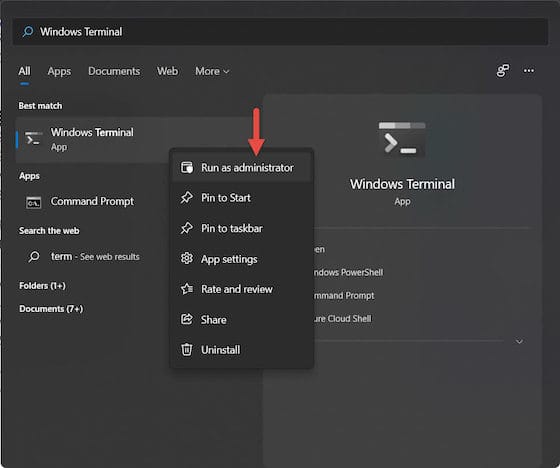
Task: Click the Command Prompt icon
Action: point(34,202)
